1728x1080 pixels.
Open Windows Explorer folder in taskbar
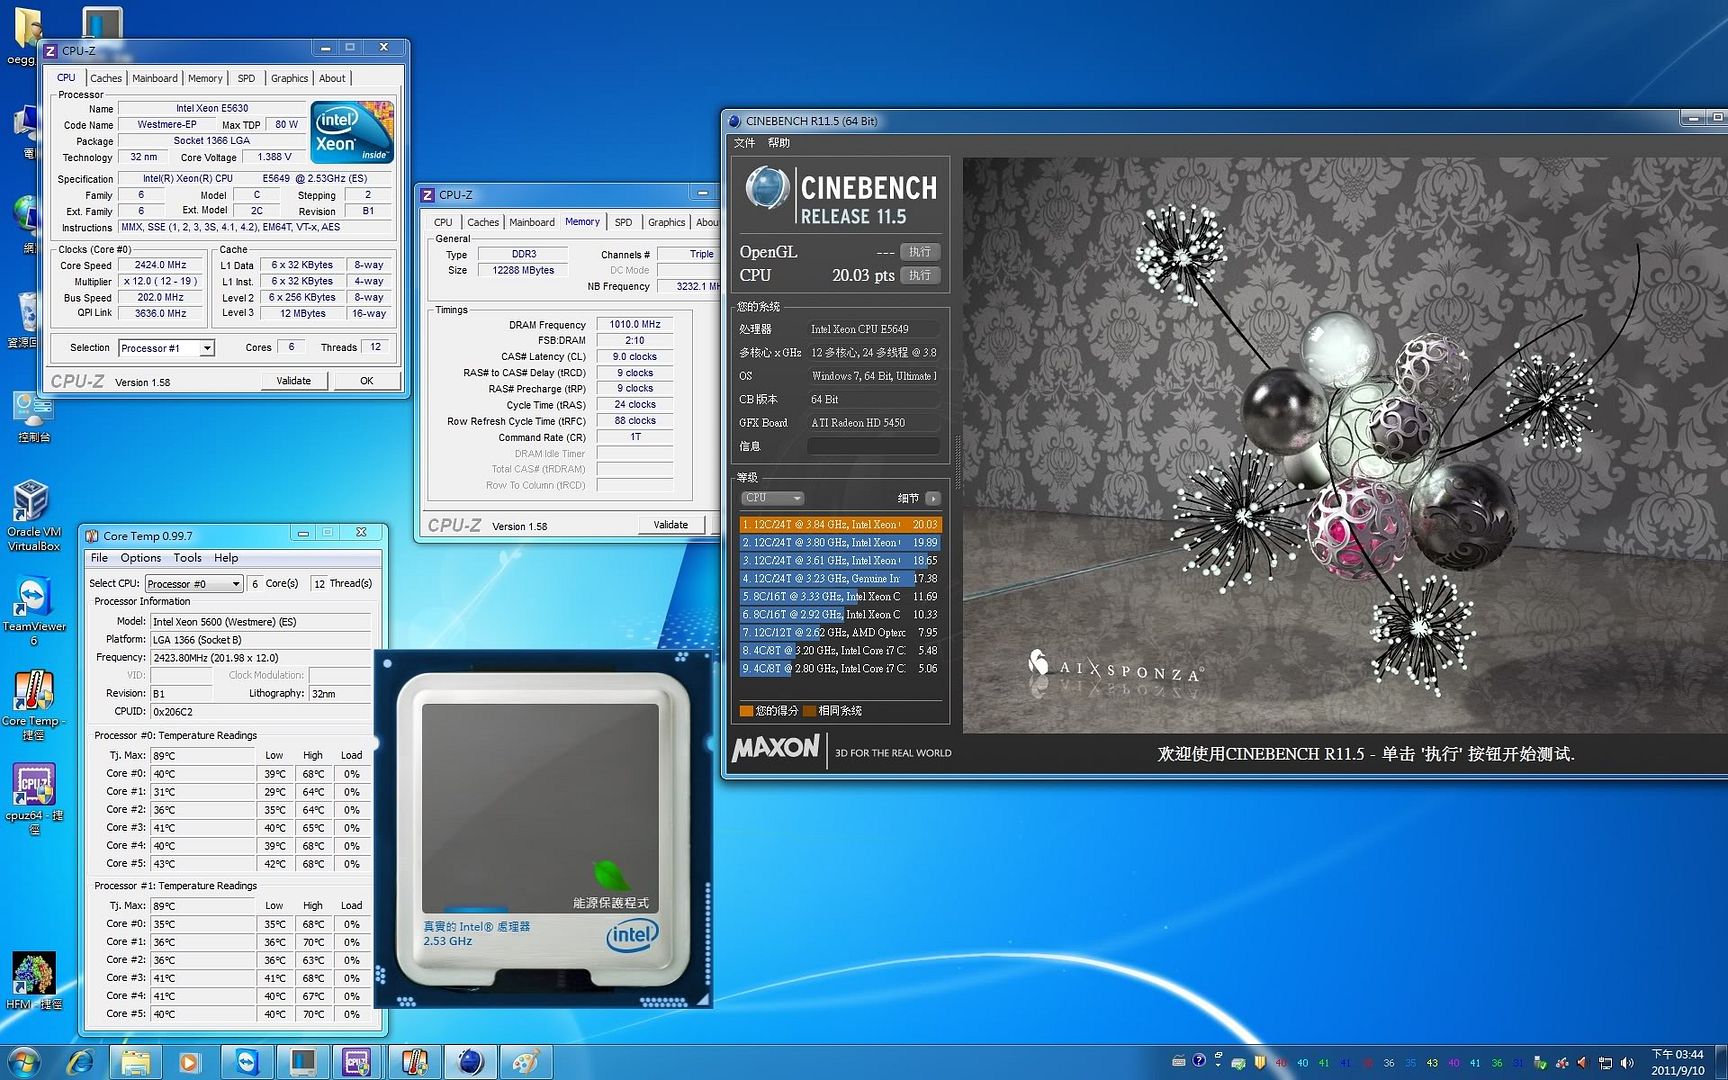tap(136, 1061)
